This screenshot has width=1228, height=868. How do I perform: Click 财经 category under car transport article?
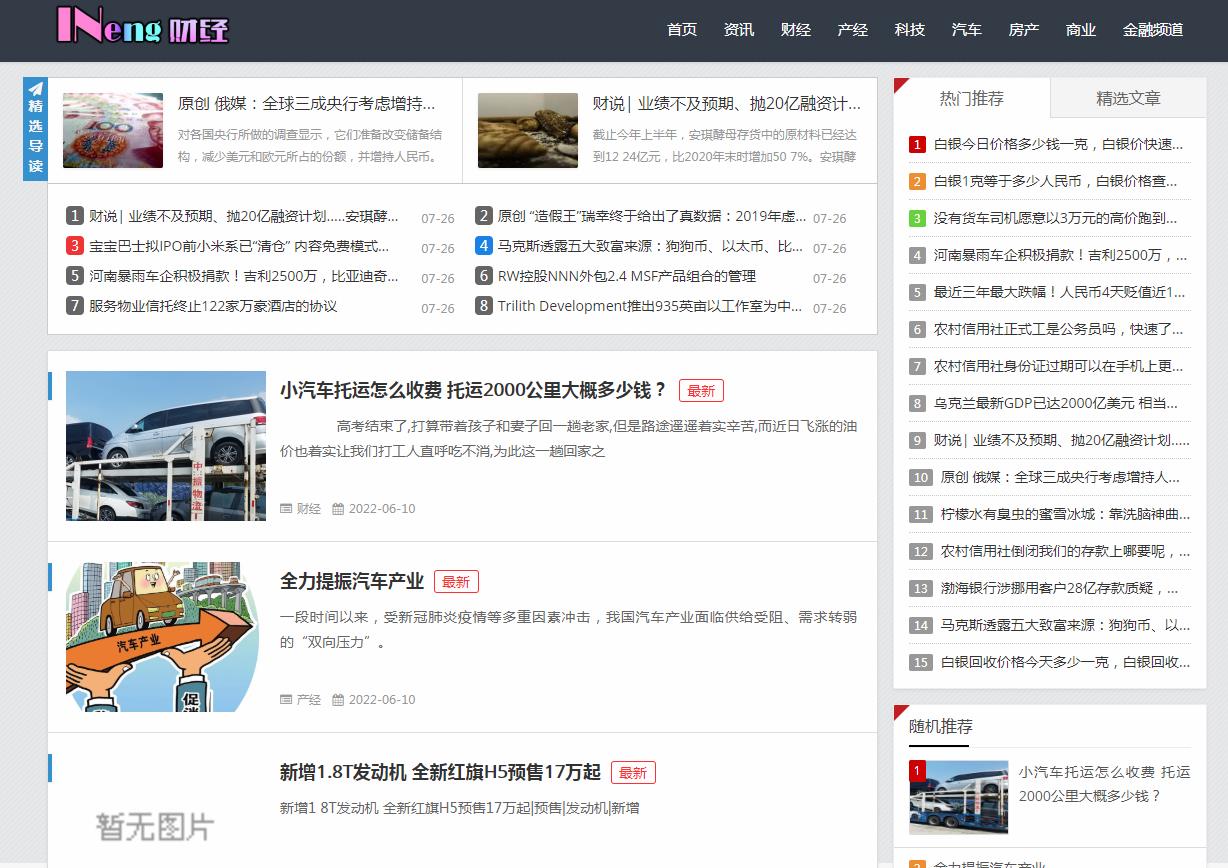309,508
